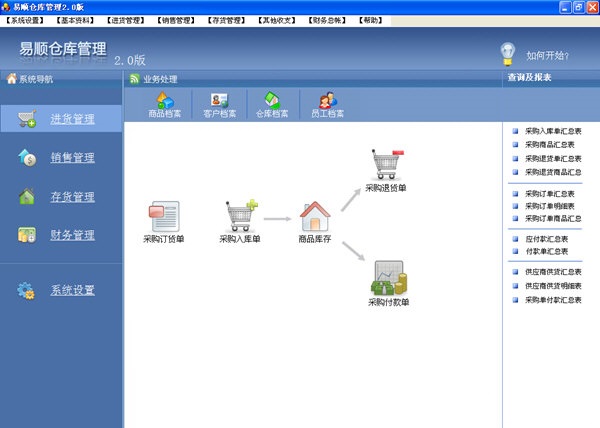Click the 采购订货单 purchase order icon

tap(164, 216)
